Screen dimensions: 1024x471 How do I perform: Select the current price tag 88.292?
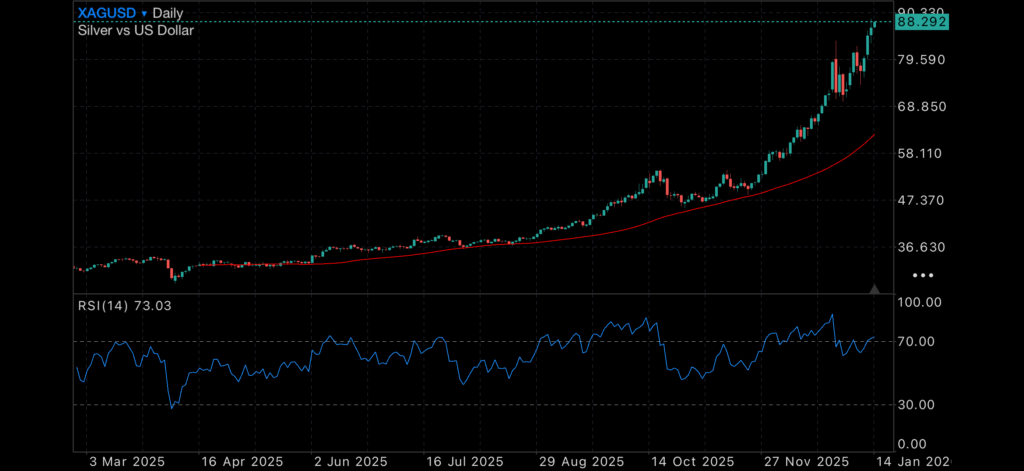pos(921,22)
